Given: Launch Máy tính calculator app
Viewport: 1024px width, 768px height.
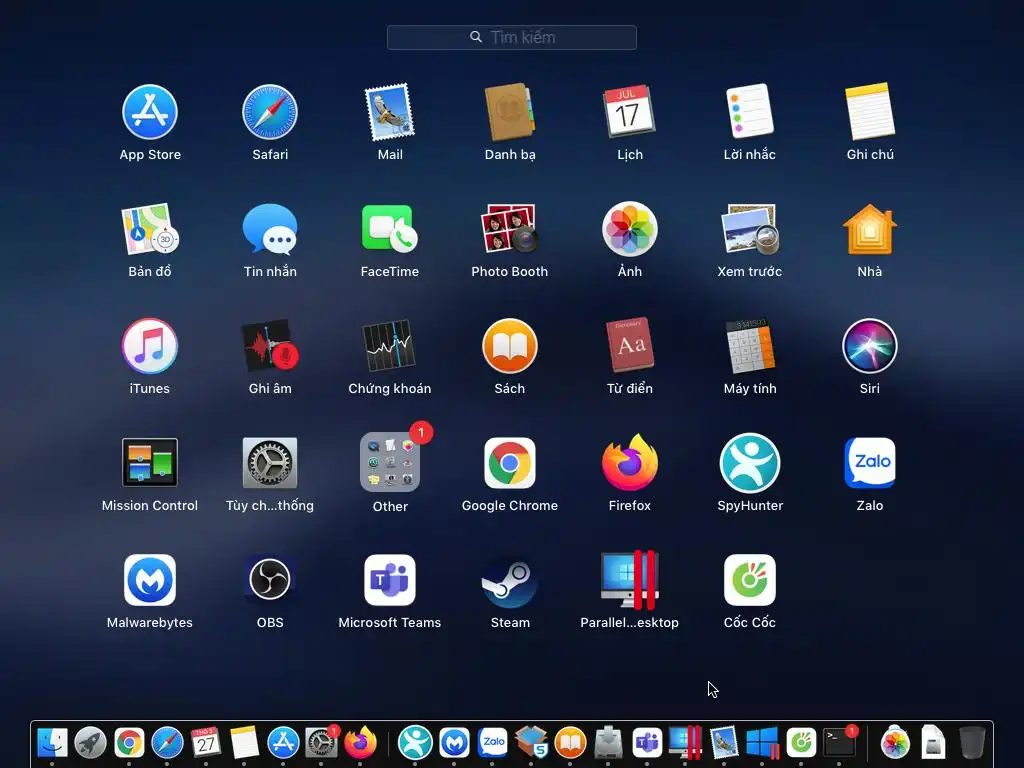Looking at the screenshot, I should click(750, 345).
